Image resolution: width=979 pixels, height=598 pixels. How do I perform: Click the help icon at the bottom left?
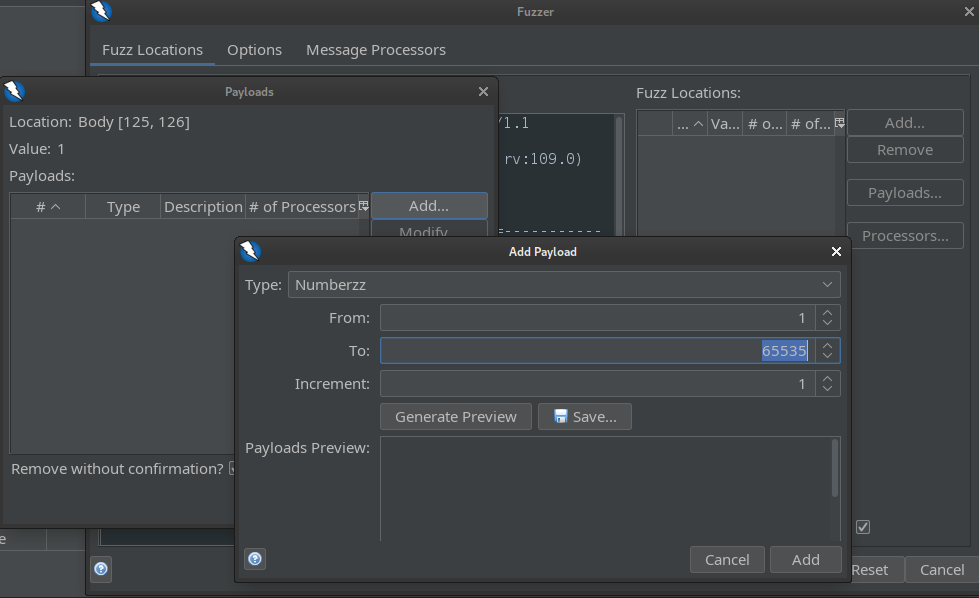click(100, 569)
